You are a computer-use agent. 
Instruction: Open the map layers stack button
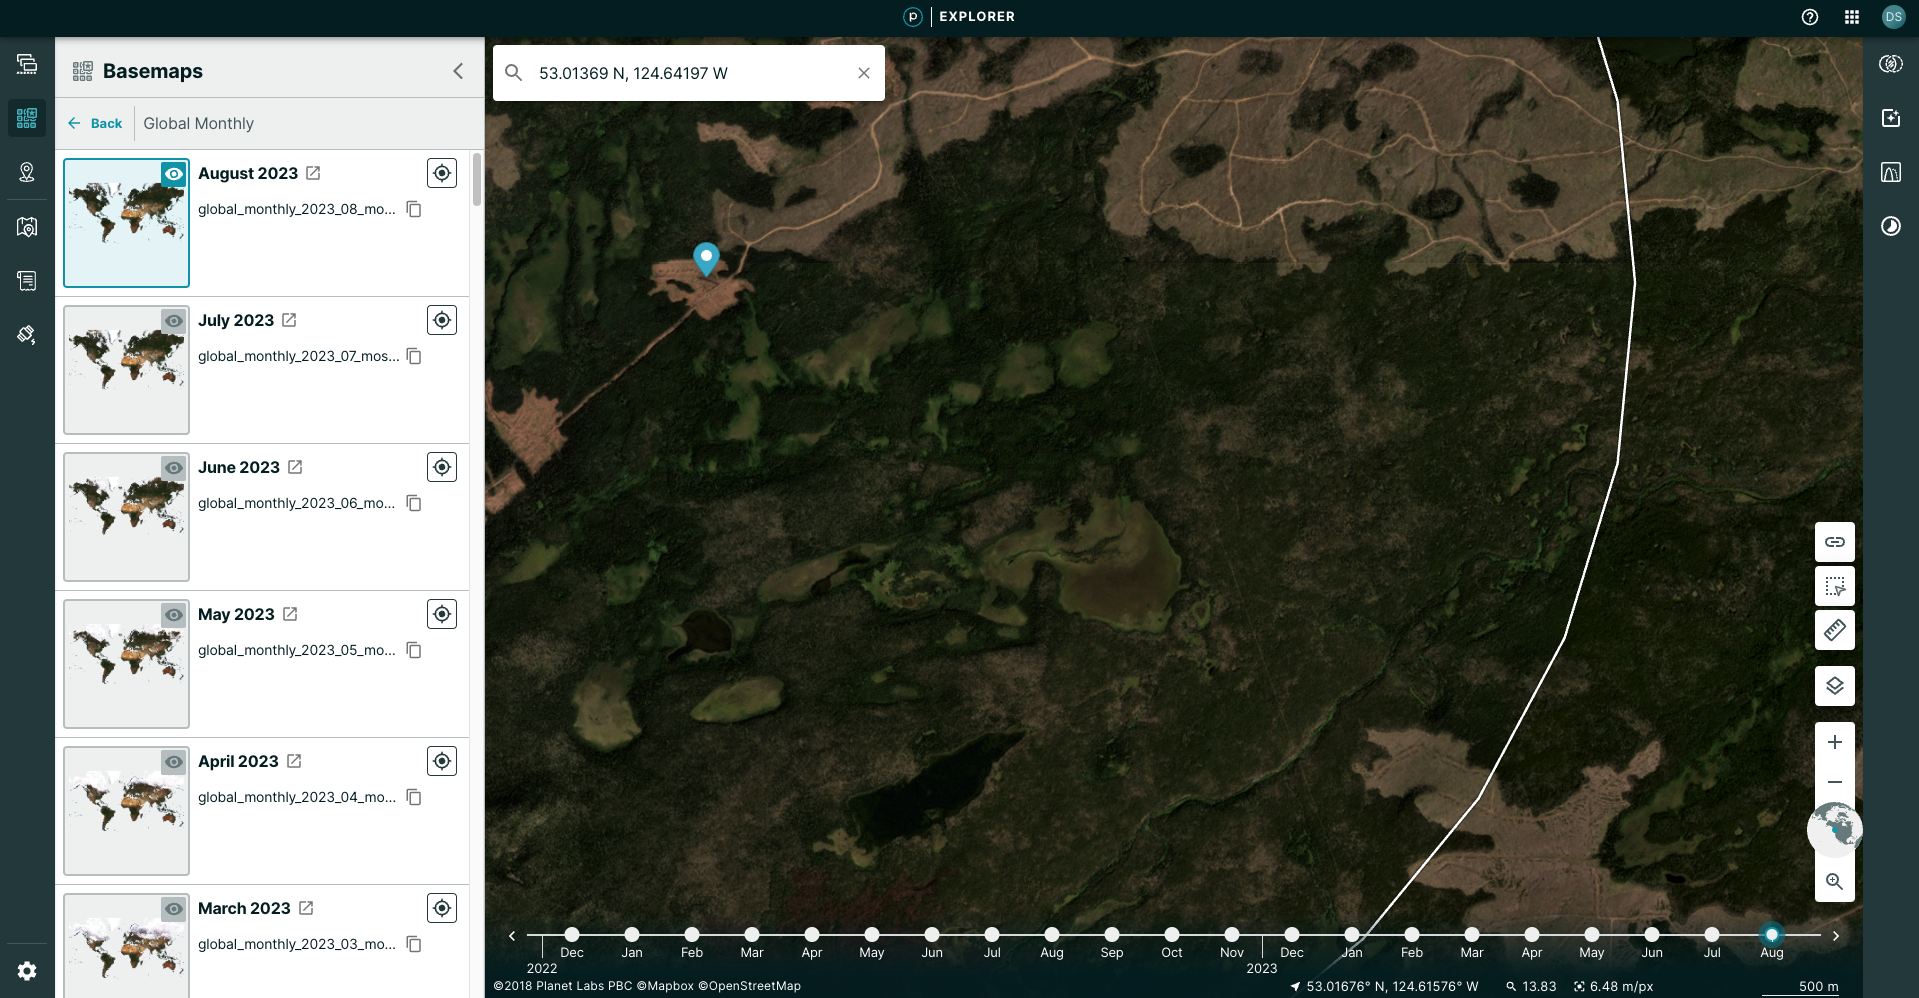click(x=1835, y=686)
